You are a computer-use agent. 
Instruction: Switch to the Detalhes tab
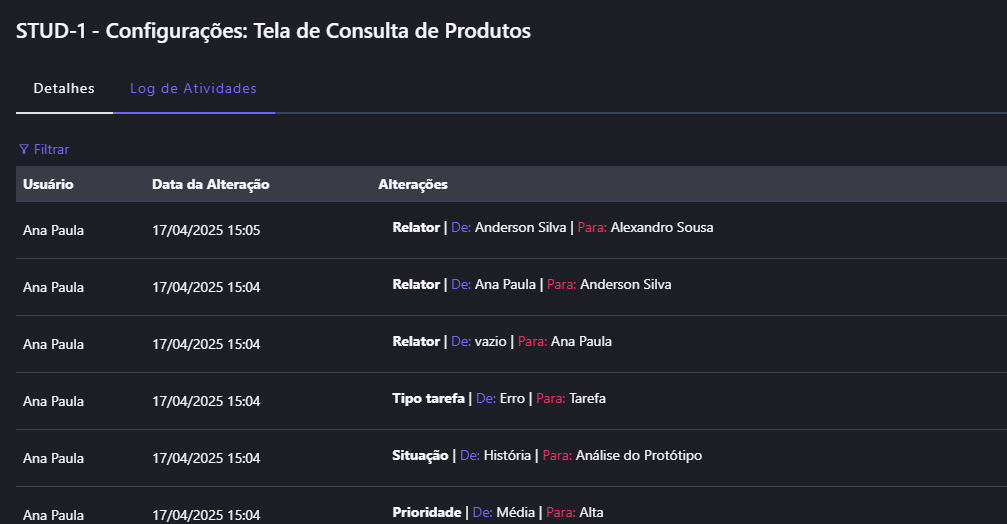[64, 89]
